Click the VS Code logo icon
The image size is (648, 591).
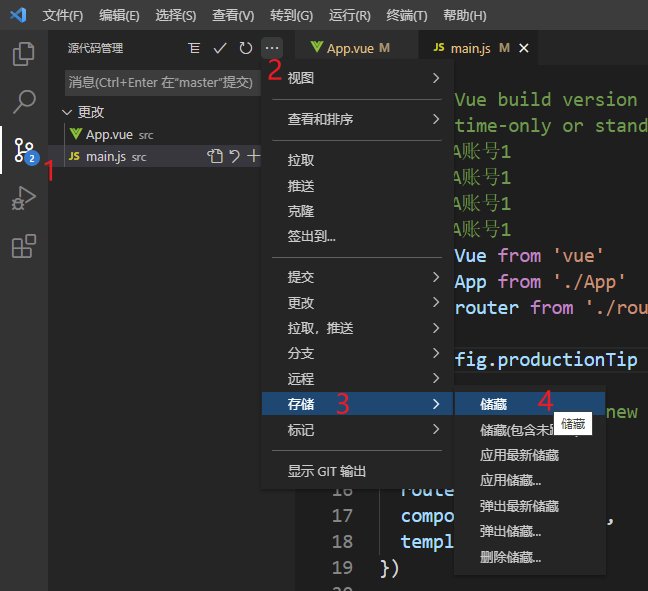click(x=19, y=15)
